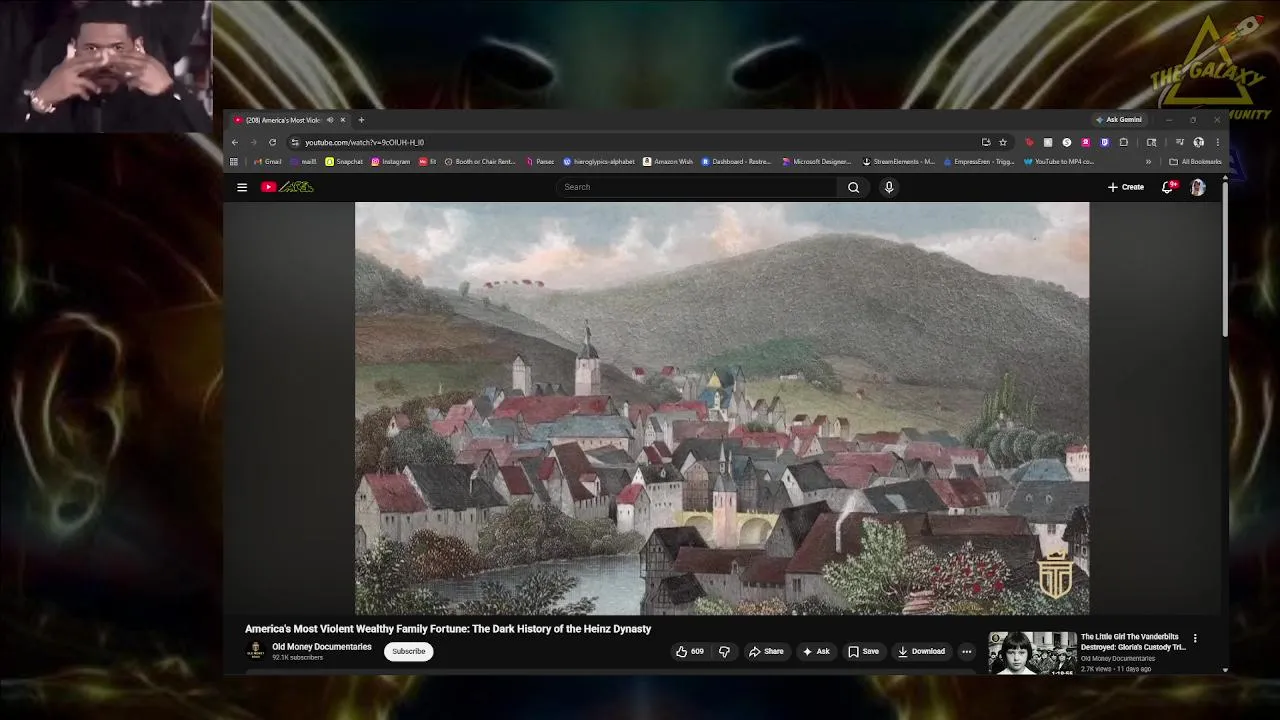Image resolution: width=1280 pixels, height=720 pixels.
Task: Open Chrome profile avatar in toolbar
Action: 1198,142
